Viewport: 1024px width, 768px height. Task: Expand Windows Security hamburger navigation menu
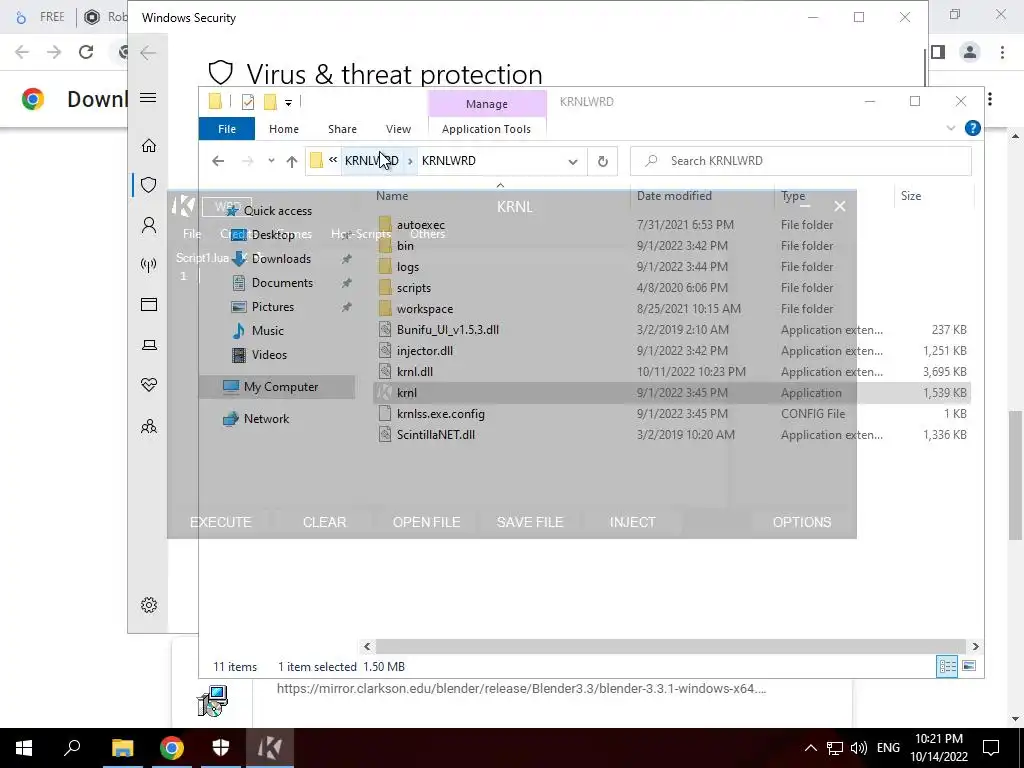148,98
